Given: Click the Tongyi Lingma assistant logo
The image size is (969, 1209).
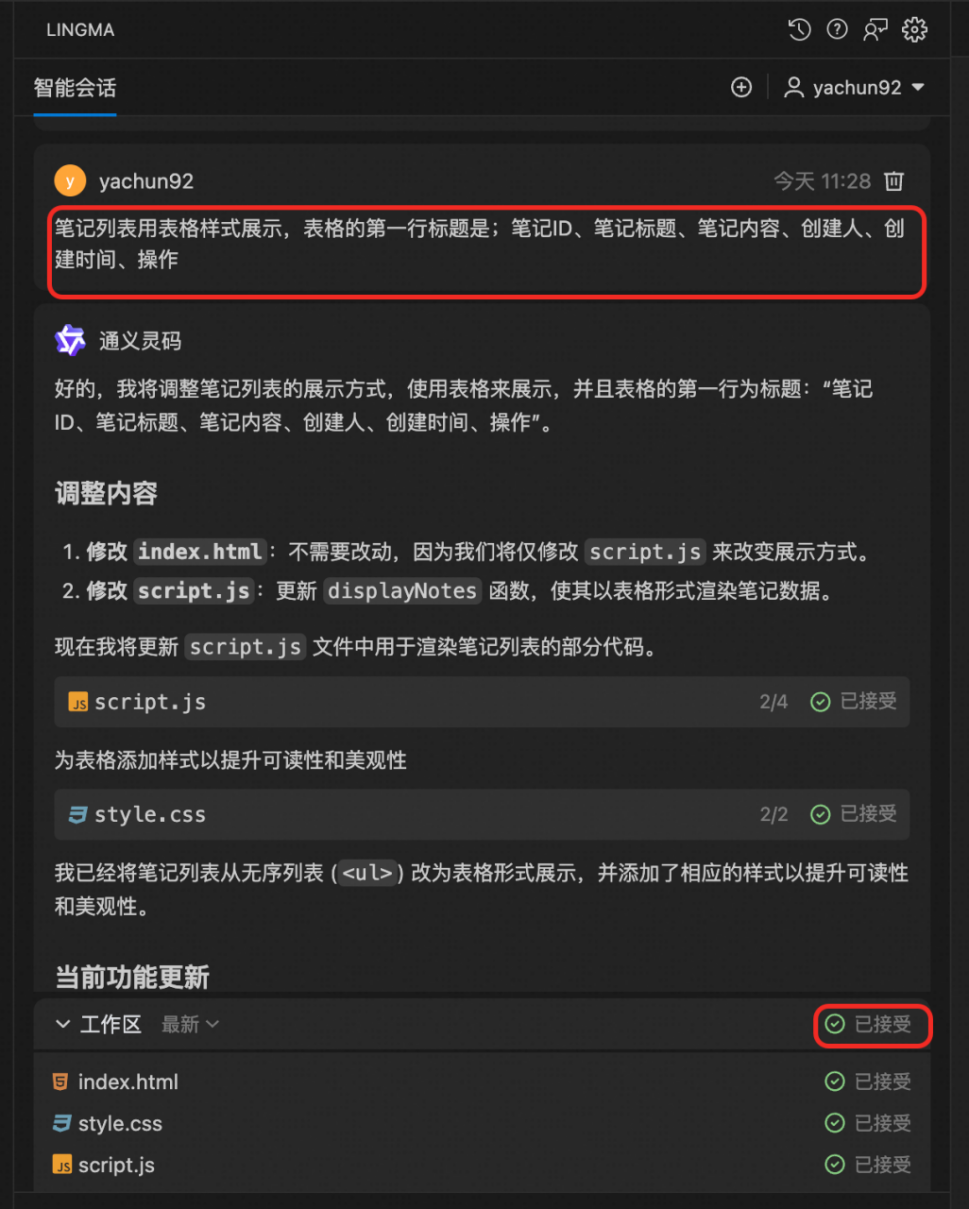Looking at the screenshot, I should click(70, 341).
